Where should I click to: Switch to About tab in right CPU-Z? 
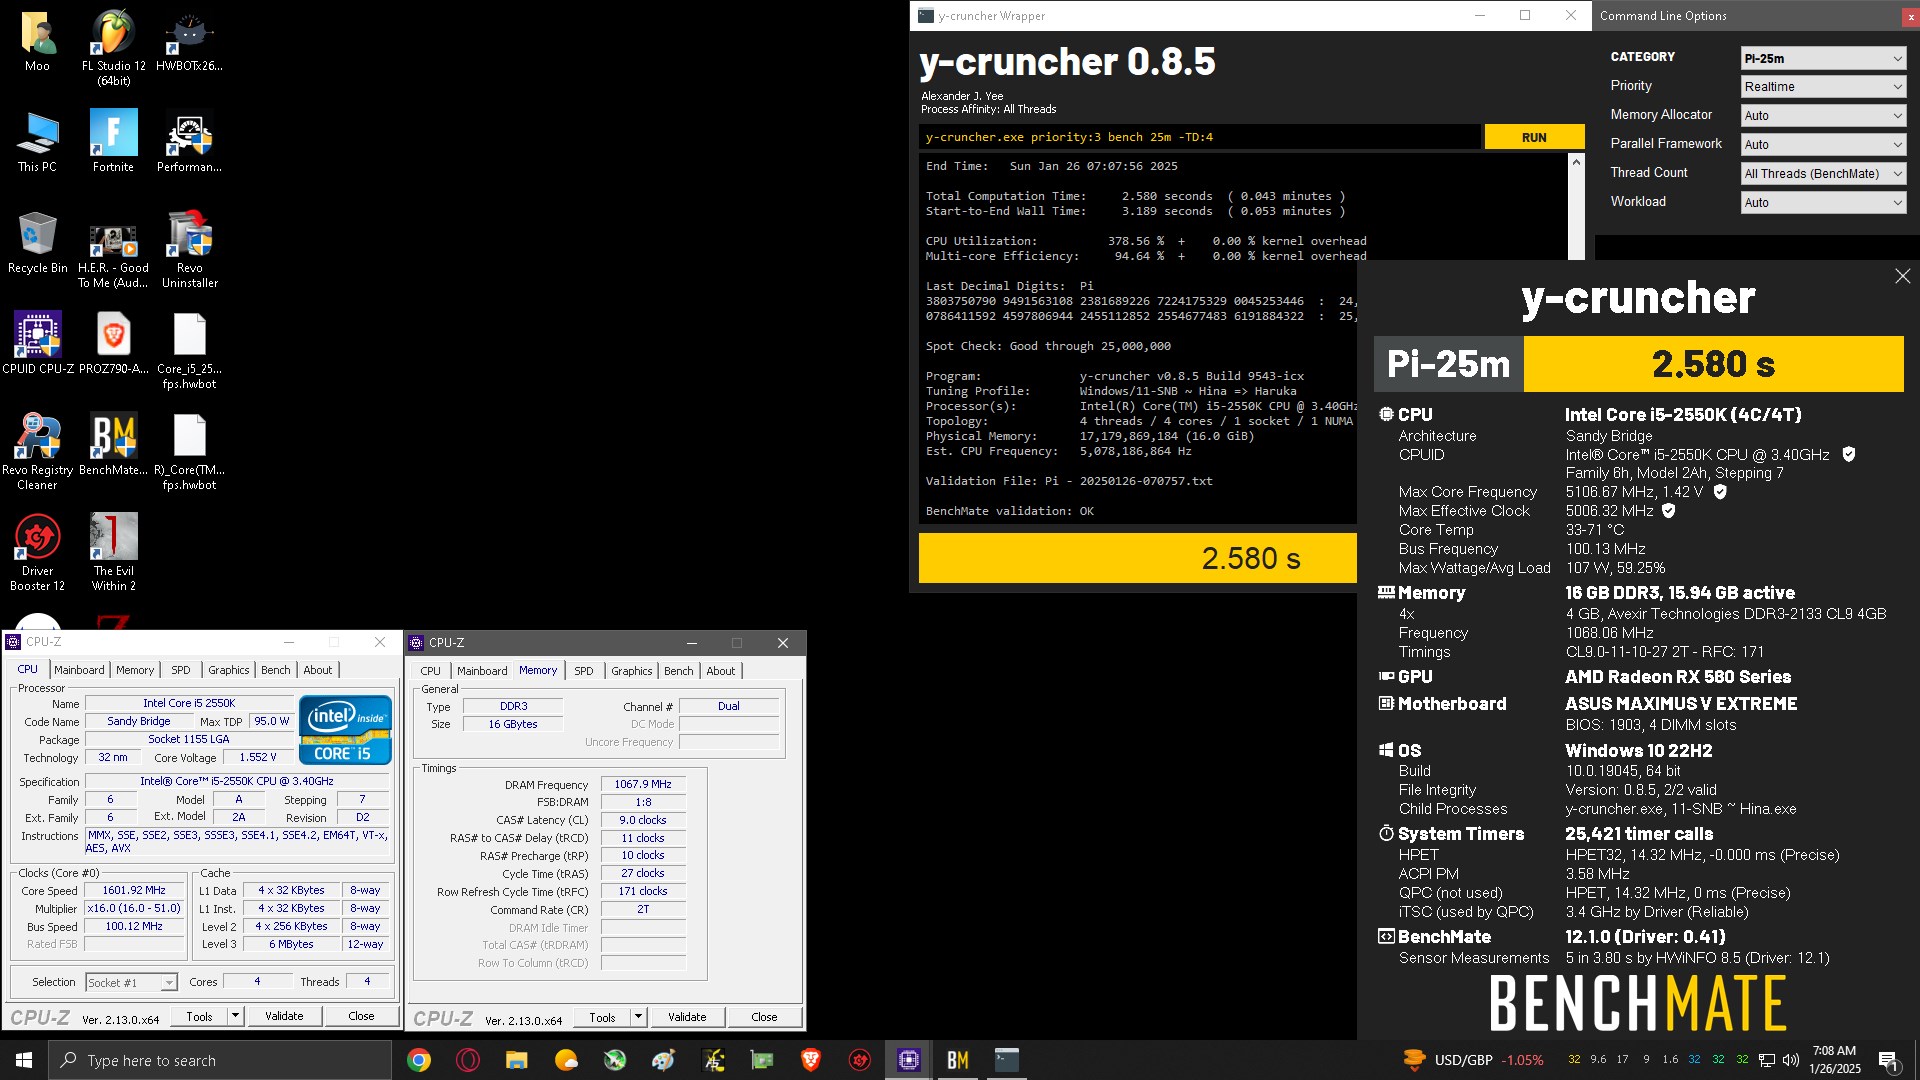click(721, 671)
